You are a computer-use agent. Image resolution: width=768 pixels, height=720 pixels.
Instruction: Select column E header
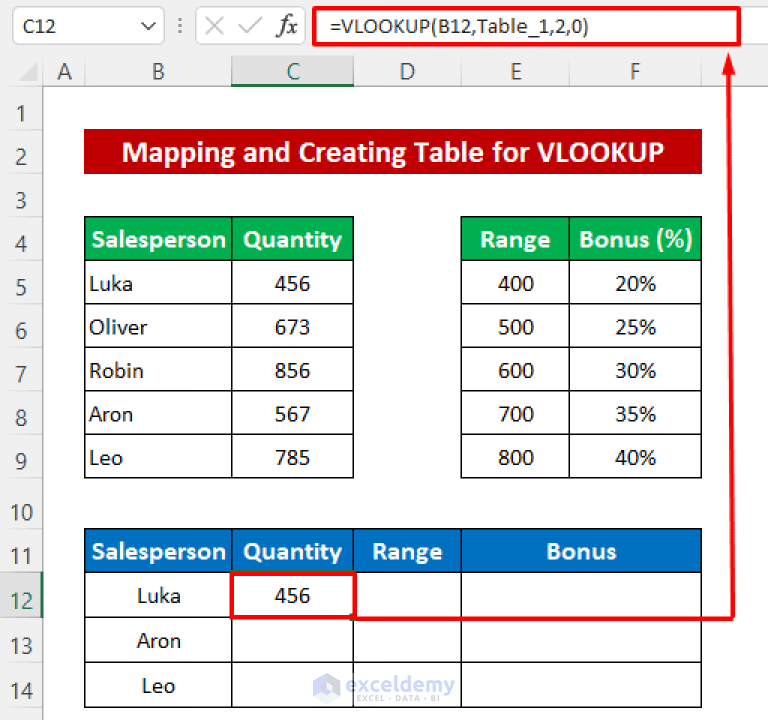[x=515, y=72]
